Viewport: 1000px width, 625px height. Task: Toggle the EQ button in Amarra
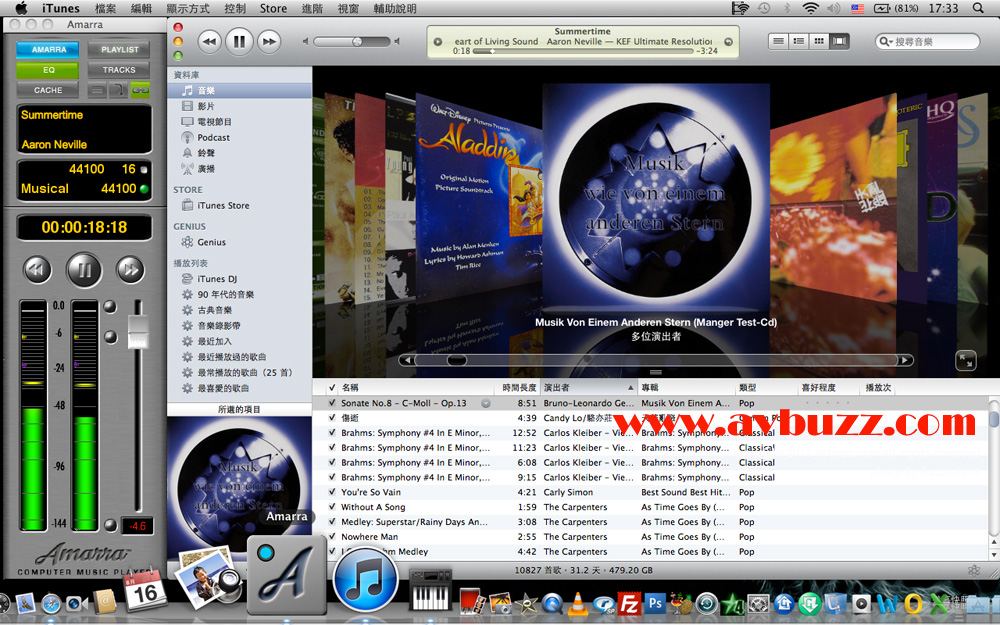coord(48,70)
